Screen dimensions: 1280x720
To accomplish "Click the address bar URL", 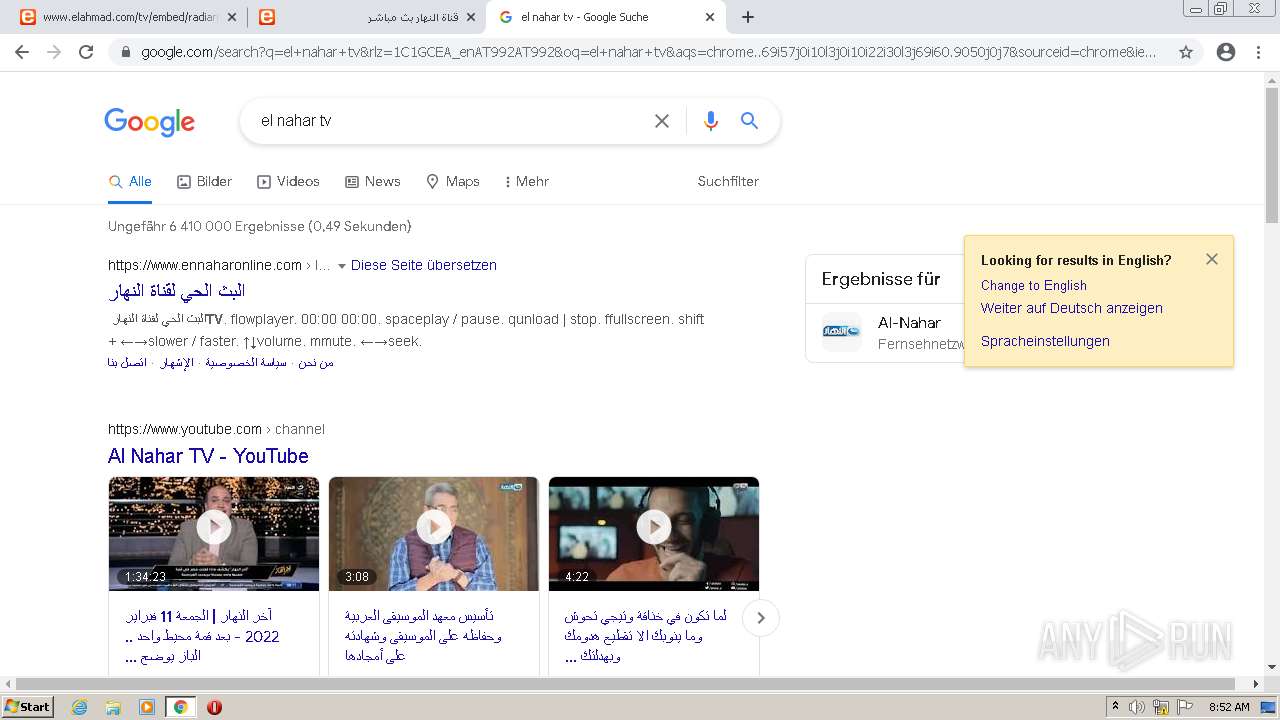I will click(648, 52).
